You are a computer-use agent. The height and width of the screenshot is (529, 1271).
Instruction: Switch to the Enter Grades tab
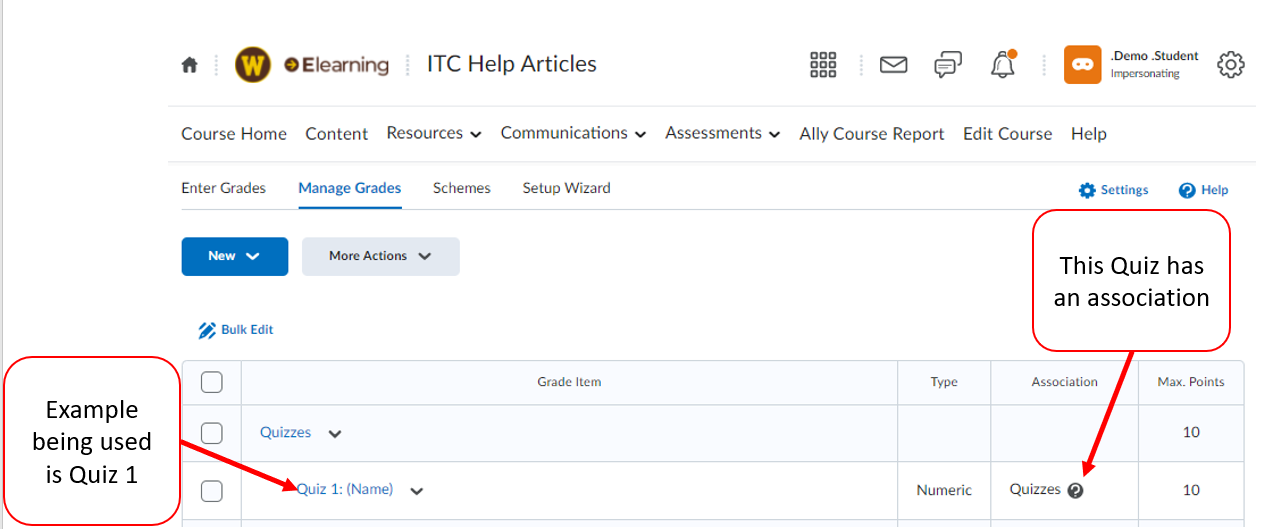224,188
